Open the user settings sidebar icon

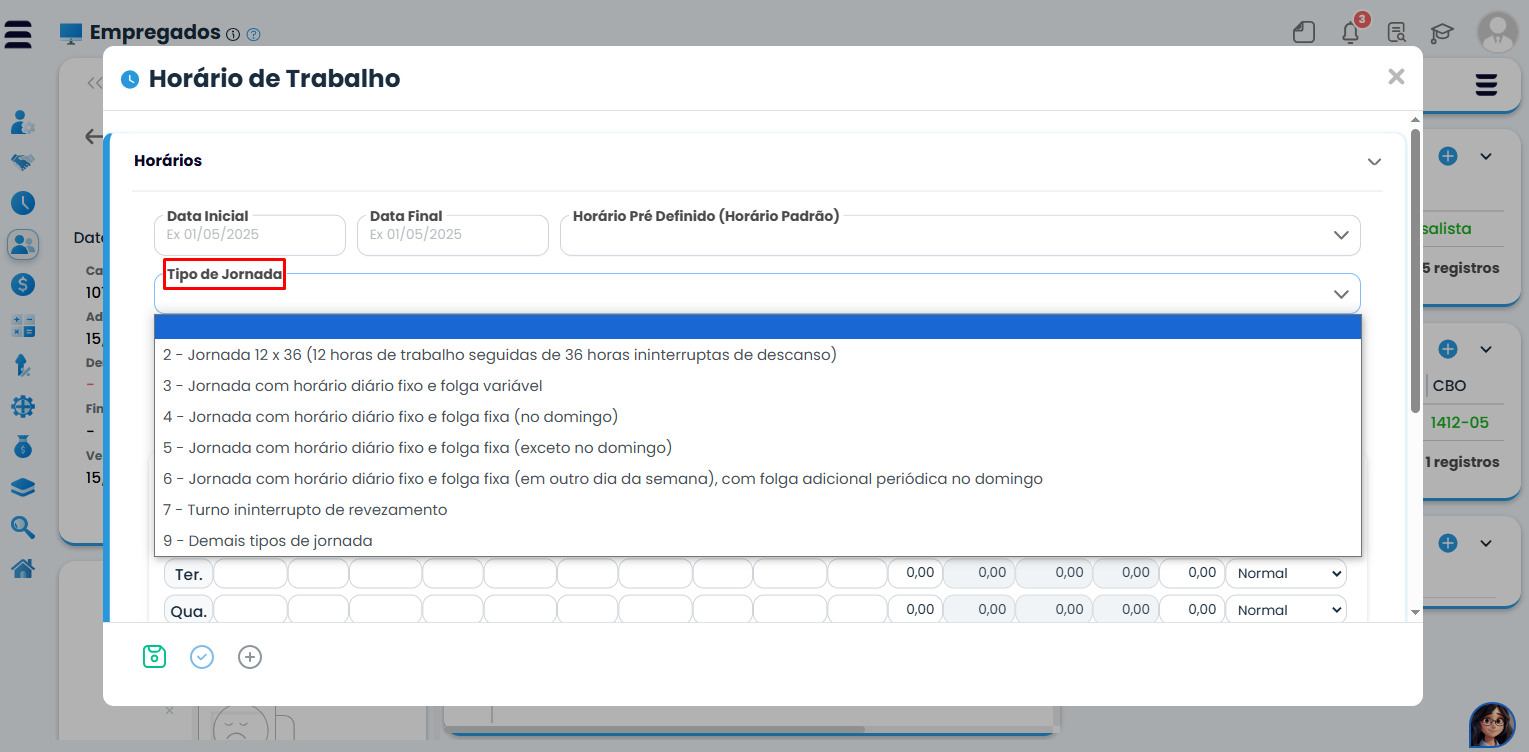pyautogui.click(x=23, y=123)
